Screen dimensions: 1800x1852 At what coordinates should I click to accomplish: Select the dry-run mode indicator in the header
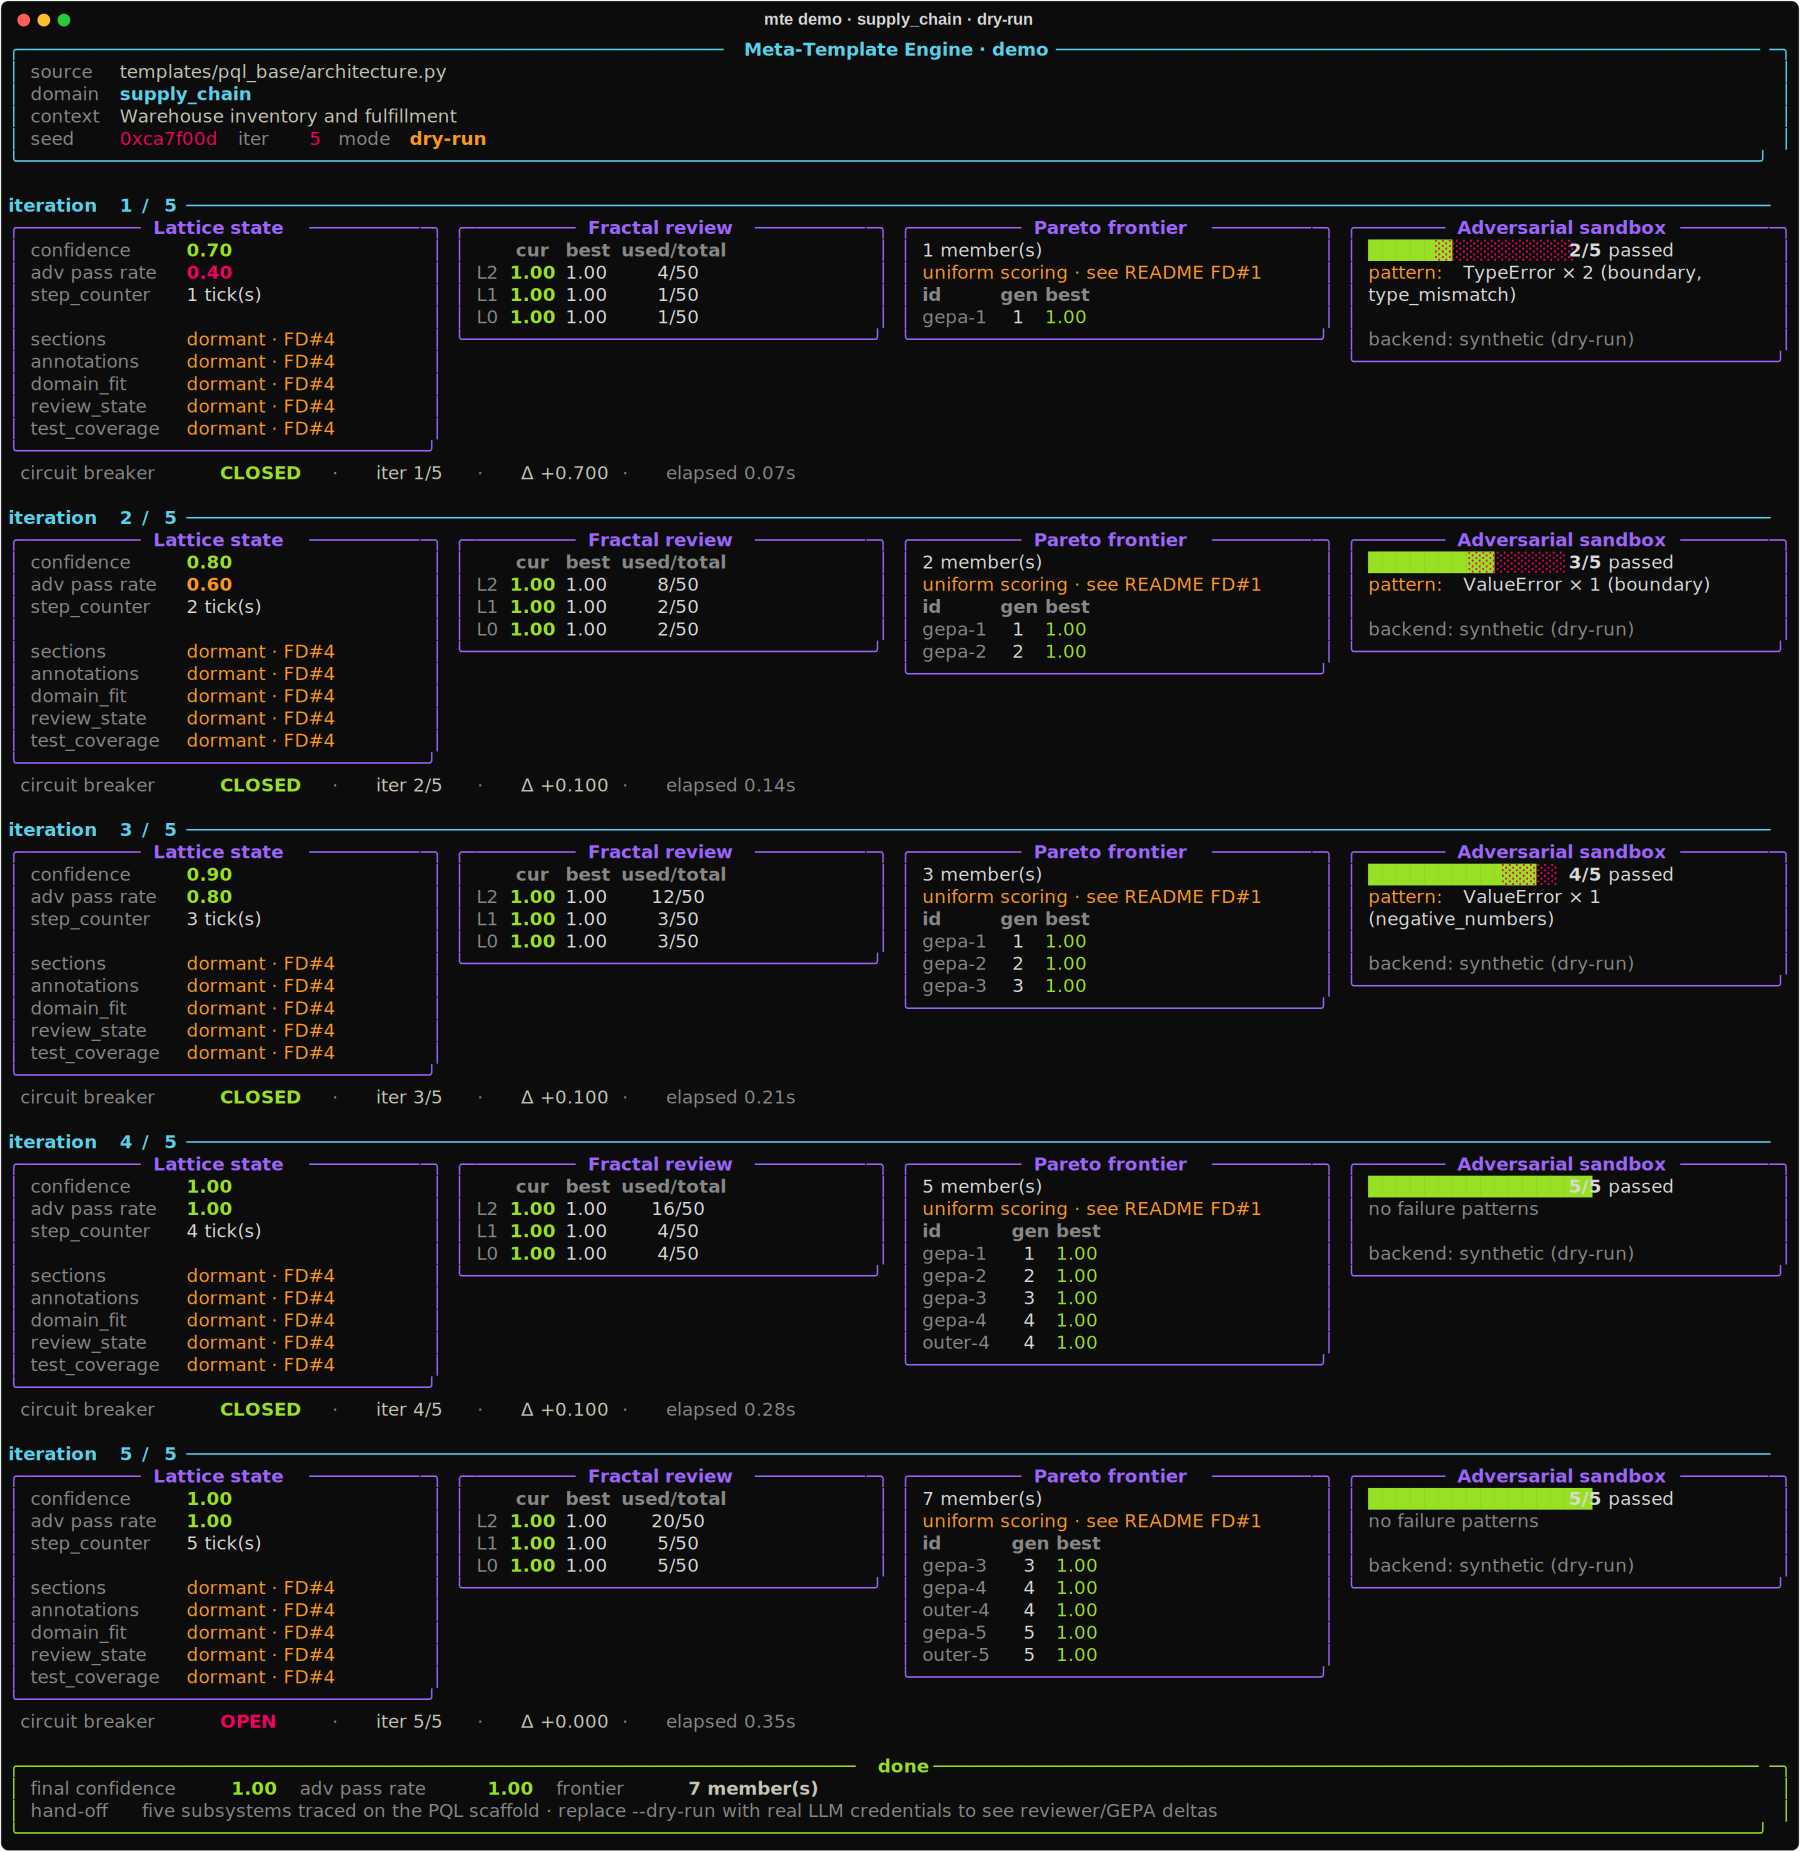pyautogui.click(x=446, y=139)
